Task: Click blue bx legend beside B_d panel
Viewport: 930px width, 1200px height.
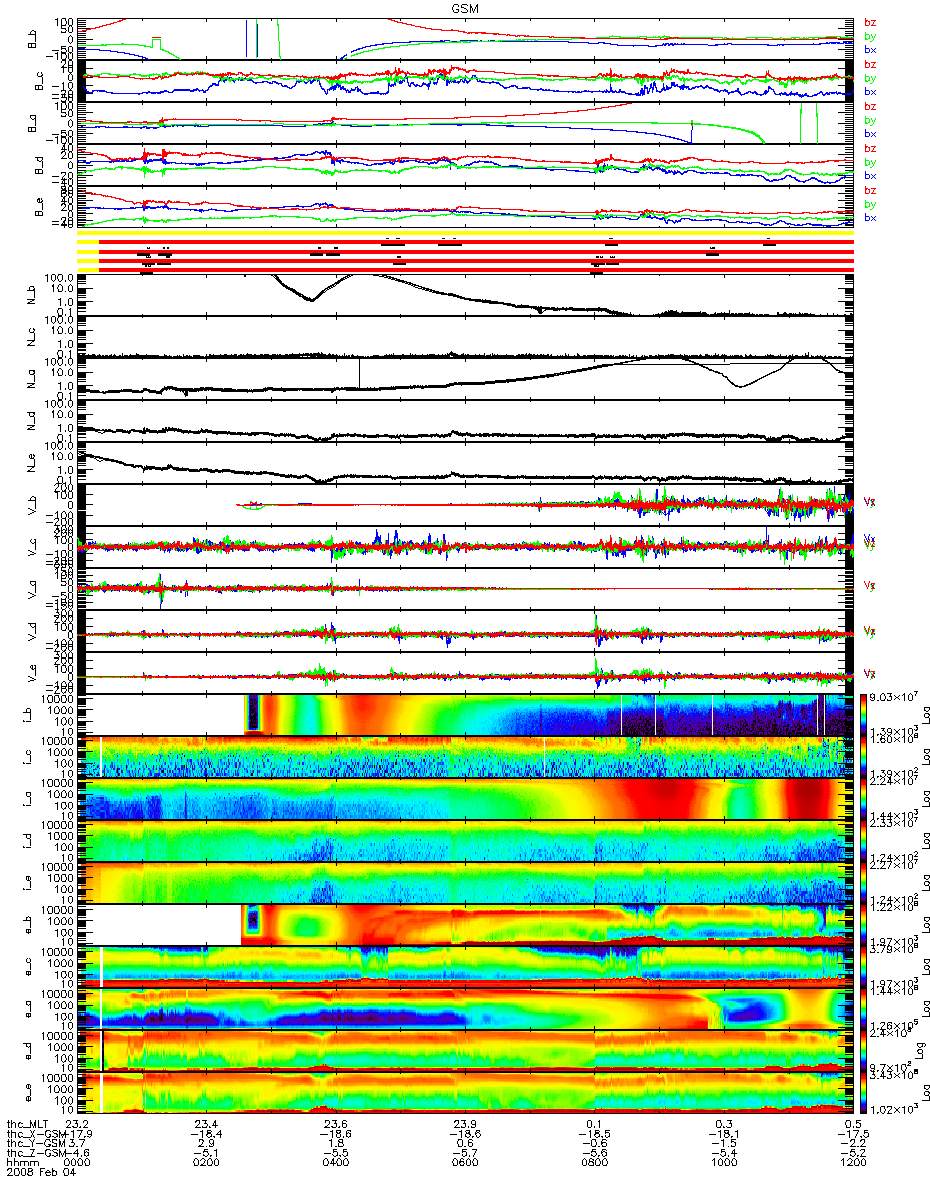Action: click(x=870, y=175)
